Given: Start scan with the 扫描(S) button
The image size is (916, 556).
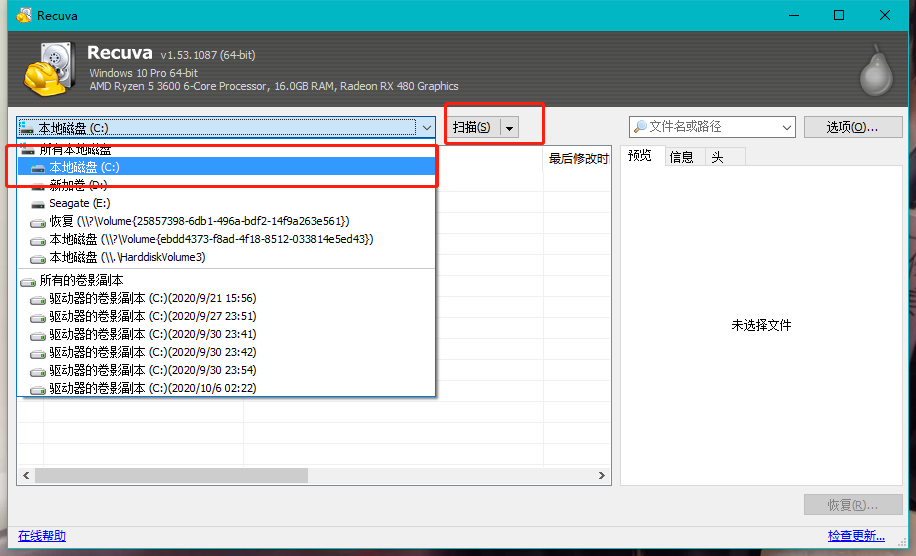Looking at the screenshot, I should [471, 127].
